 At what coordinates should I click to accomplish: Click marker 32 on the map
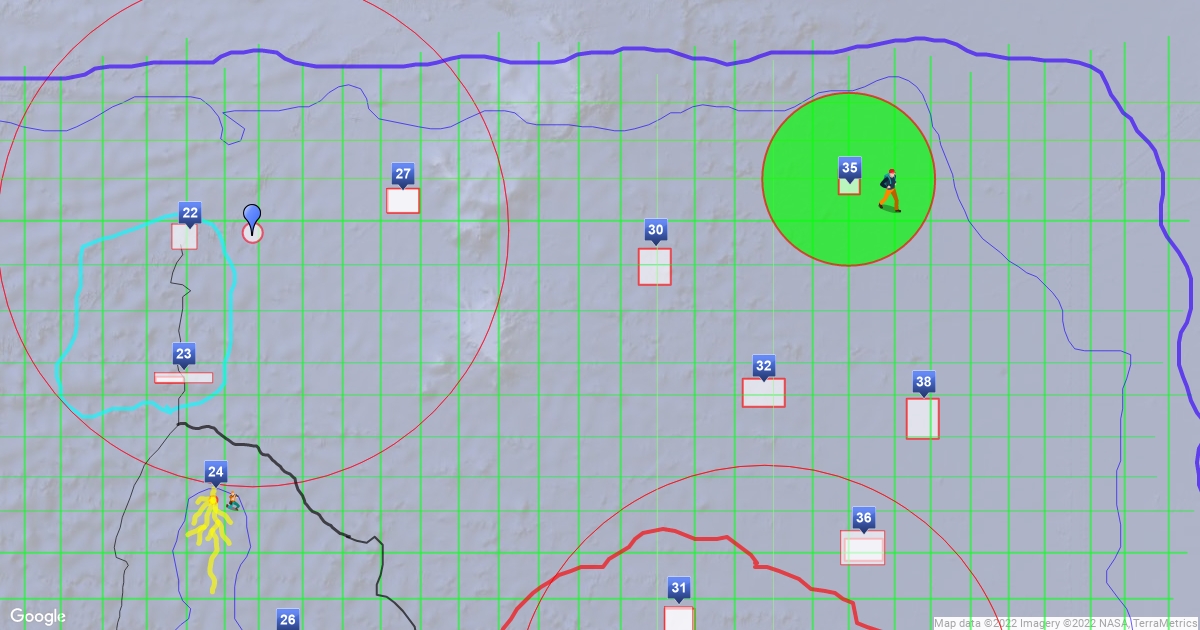point(764,365)
